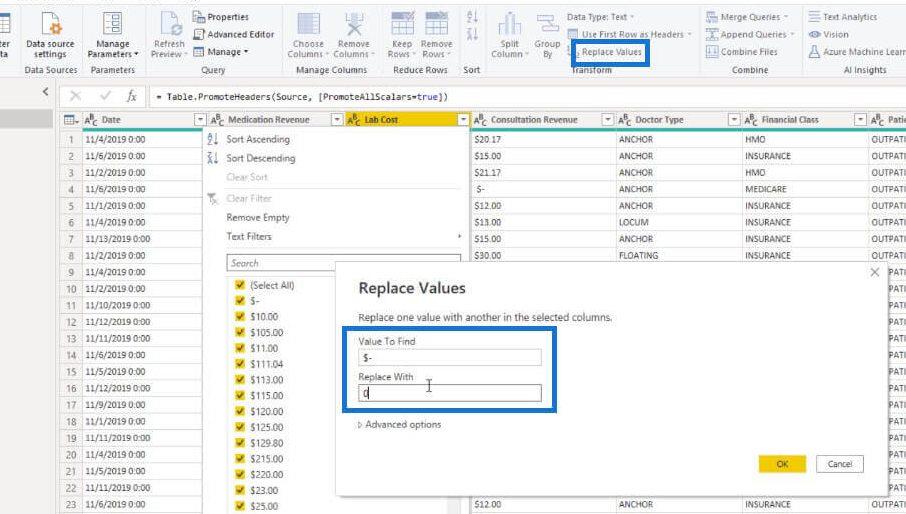Viewport: 906px width, 514px height.
Task: Open the Advanced Editor
Action: 234,35
